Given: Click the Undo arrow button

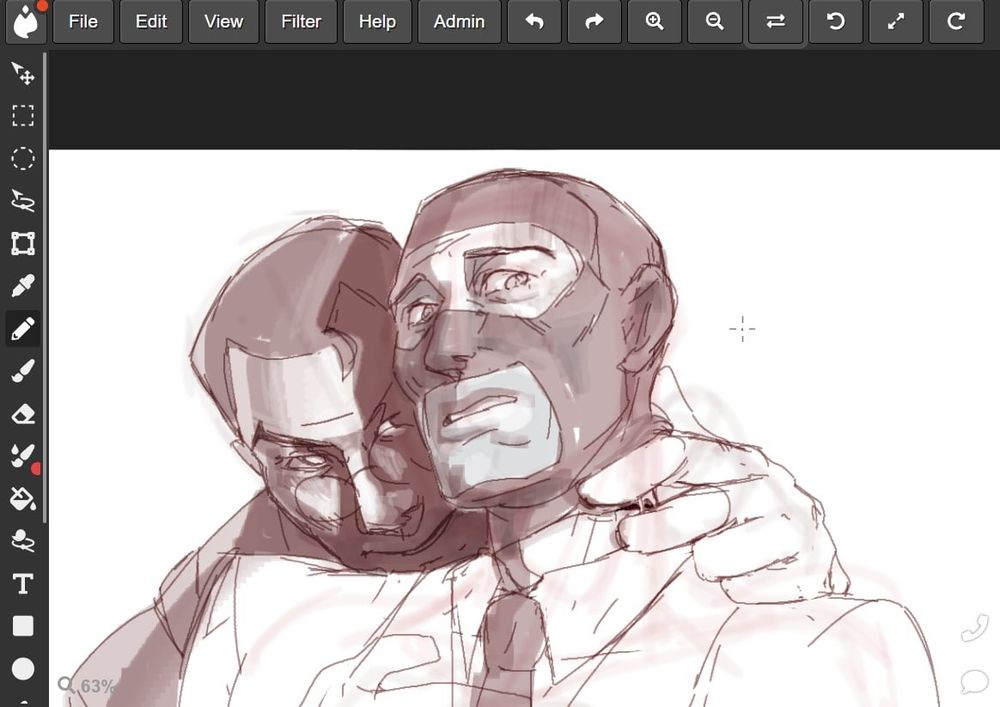Looking at the screenshot, I should click(x=534, y=22).
